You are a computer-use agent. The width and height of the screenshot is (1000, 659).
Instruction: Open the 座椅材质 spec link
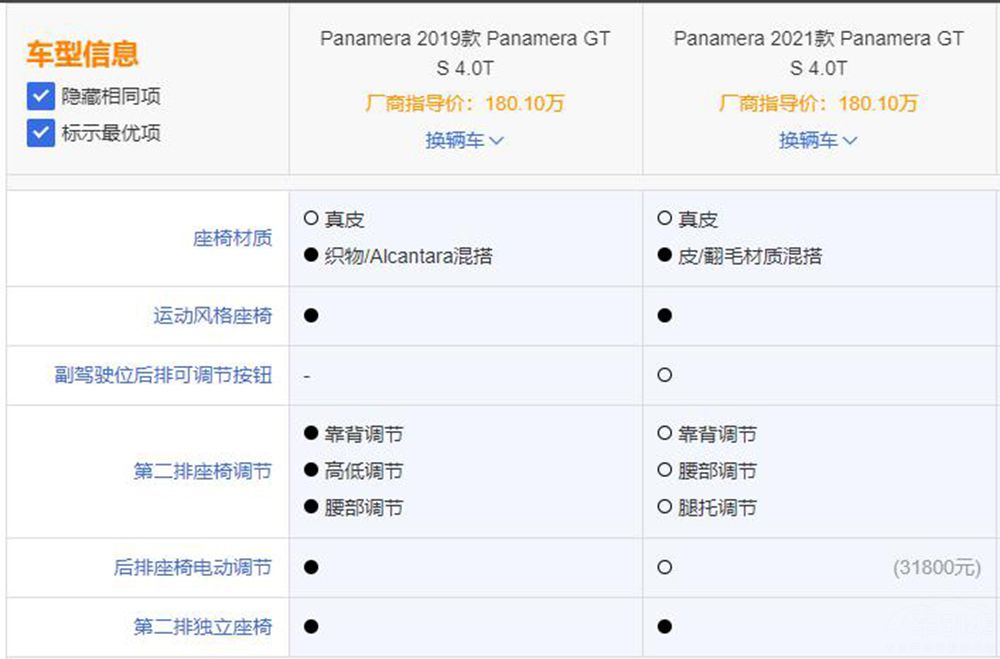[x=232, y=238]
